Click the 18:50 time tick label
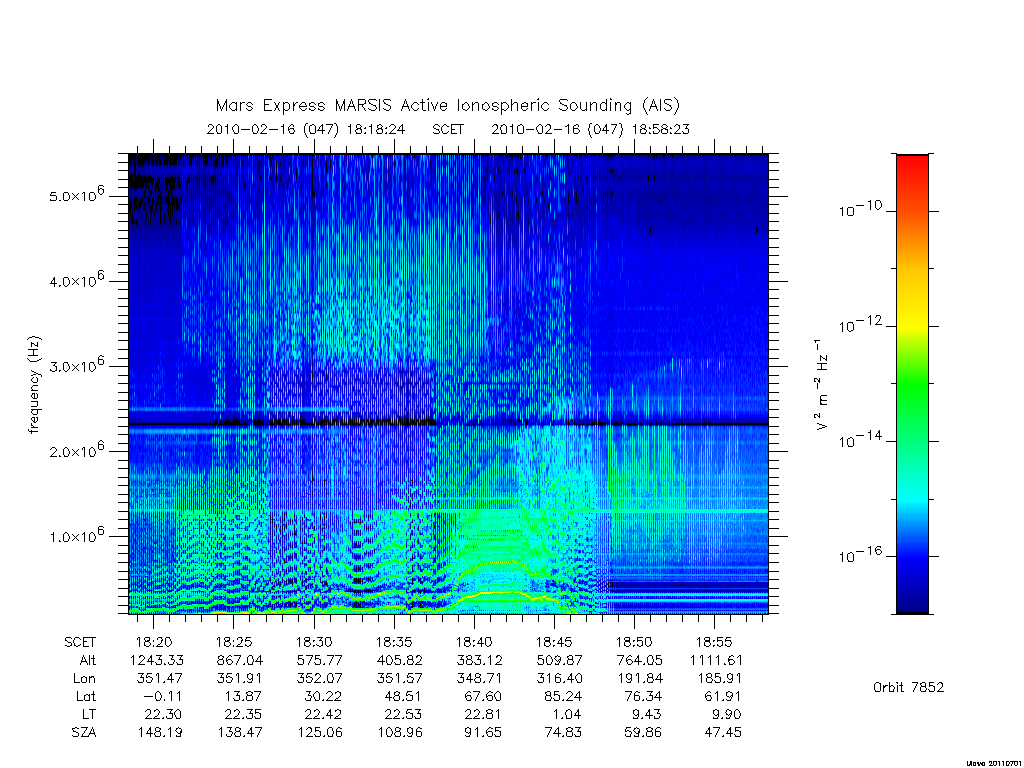1024x768 pixels. pyautogui.click(x=634, y=642)
